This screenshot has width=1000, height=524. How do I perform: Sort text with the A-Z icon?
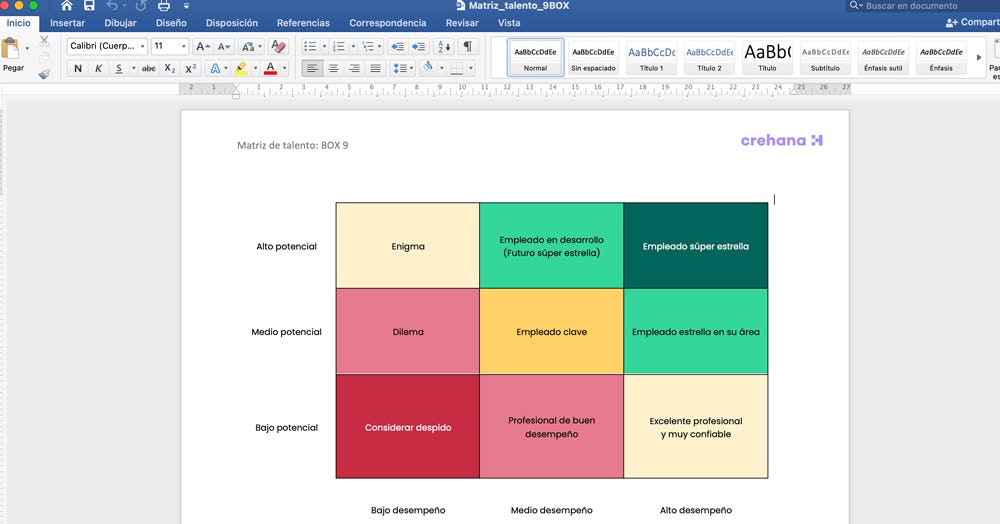click(444, 47)
